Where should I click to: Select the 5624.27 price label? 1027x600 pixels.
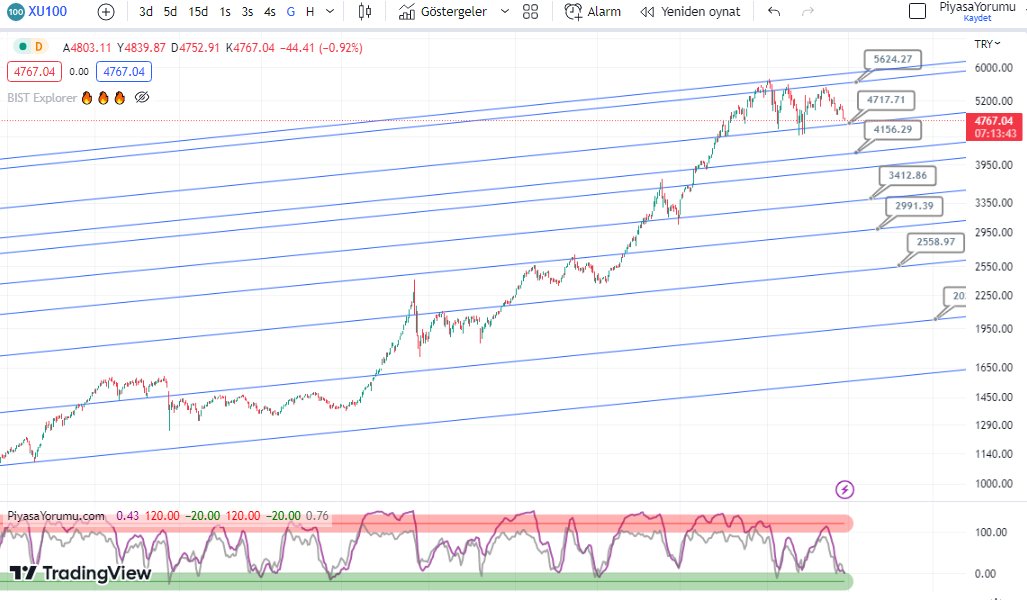point(893,59)
